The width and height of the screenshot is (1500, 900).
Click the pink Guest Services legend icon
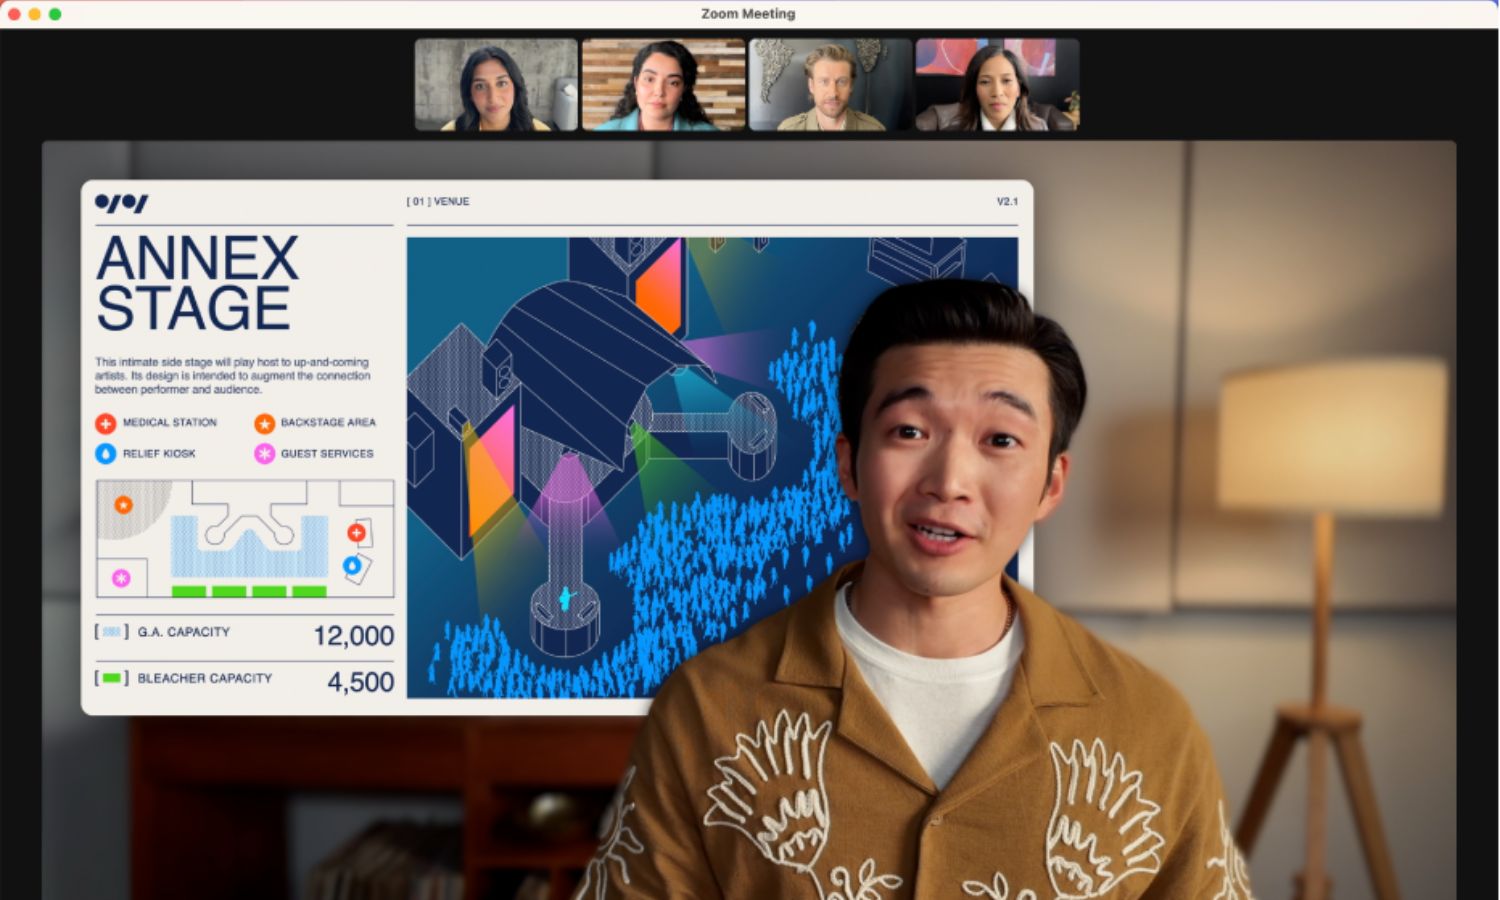(264, 454)
